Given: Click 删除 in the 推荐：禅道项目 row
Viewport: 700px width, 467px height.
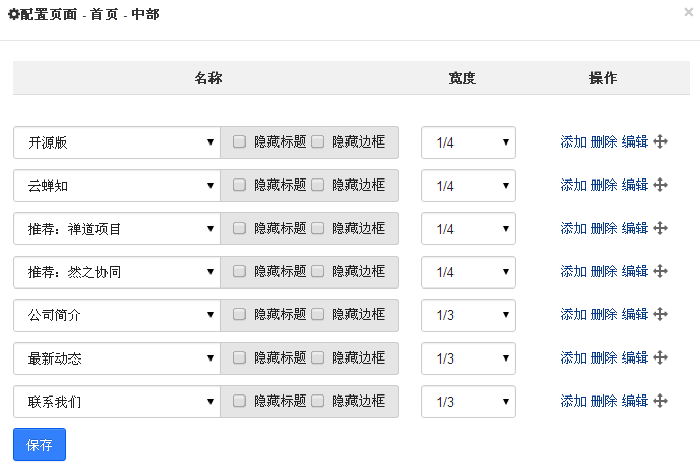Looking at the screenshot, I should point(604,228).
